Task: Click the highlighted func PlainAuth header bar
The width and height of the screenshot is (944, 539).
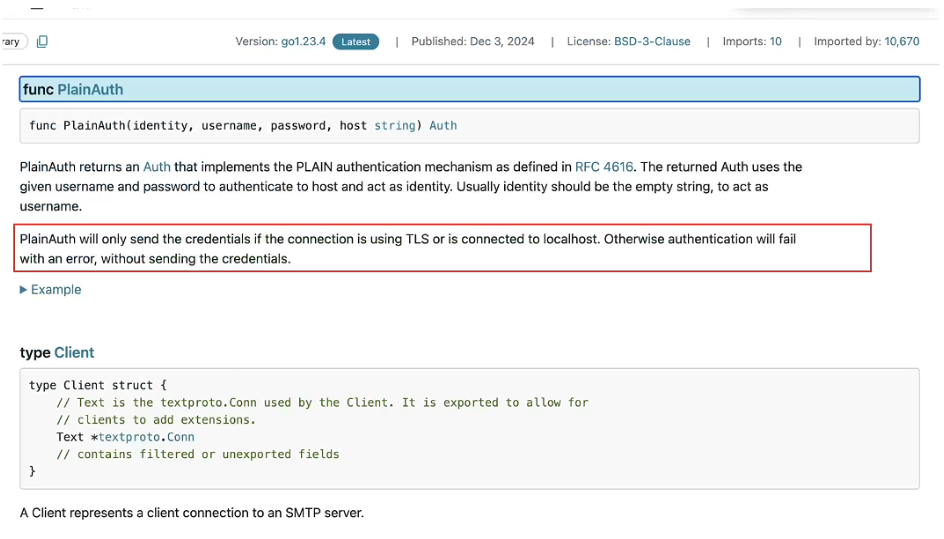Action: pyautogui.click(x=500, y=90)
